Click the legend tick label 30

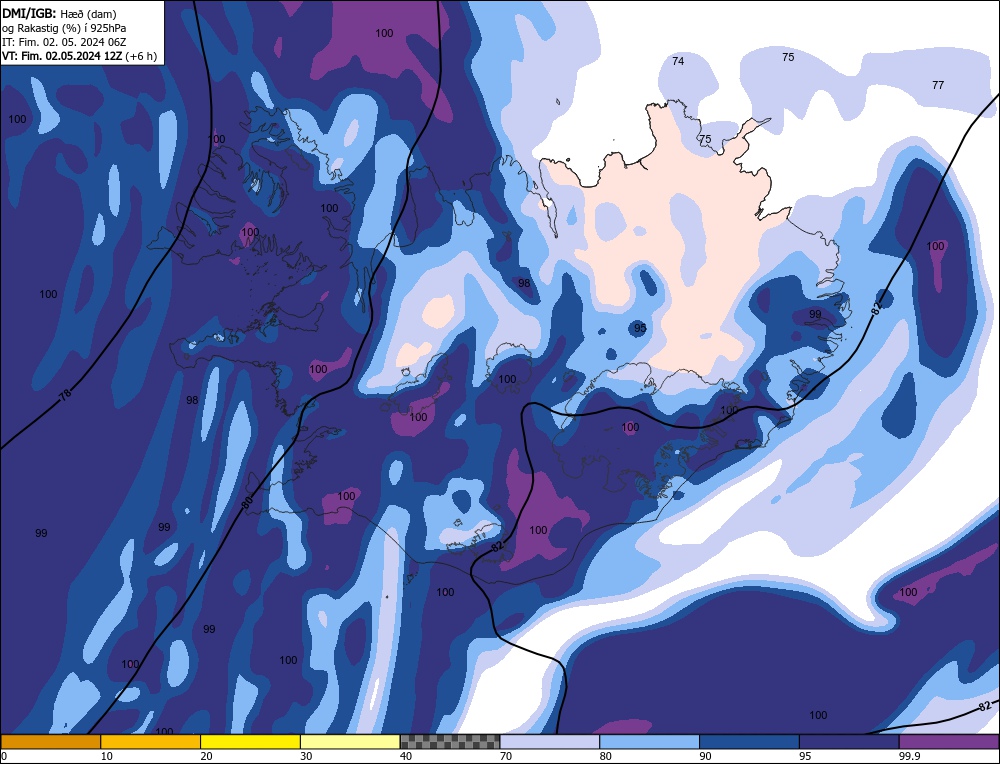click(306, 756)
